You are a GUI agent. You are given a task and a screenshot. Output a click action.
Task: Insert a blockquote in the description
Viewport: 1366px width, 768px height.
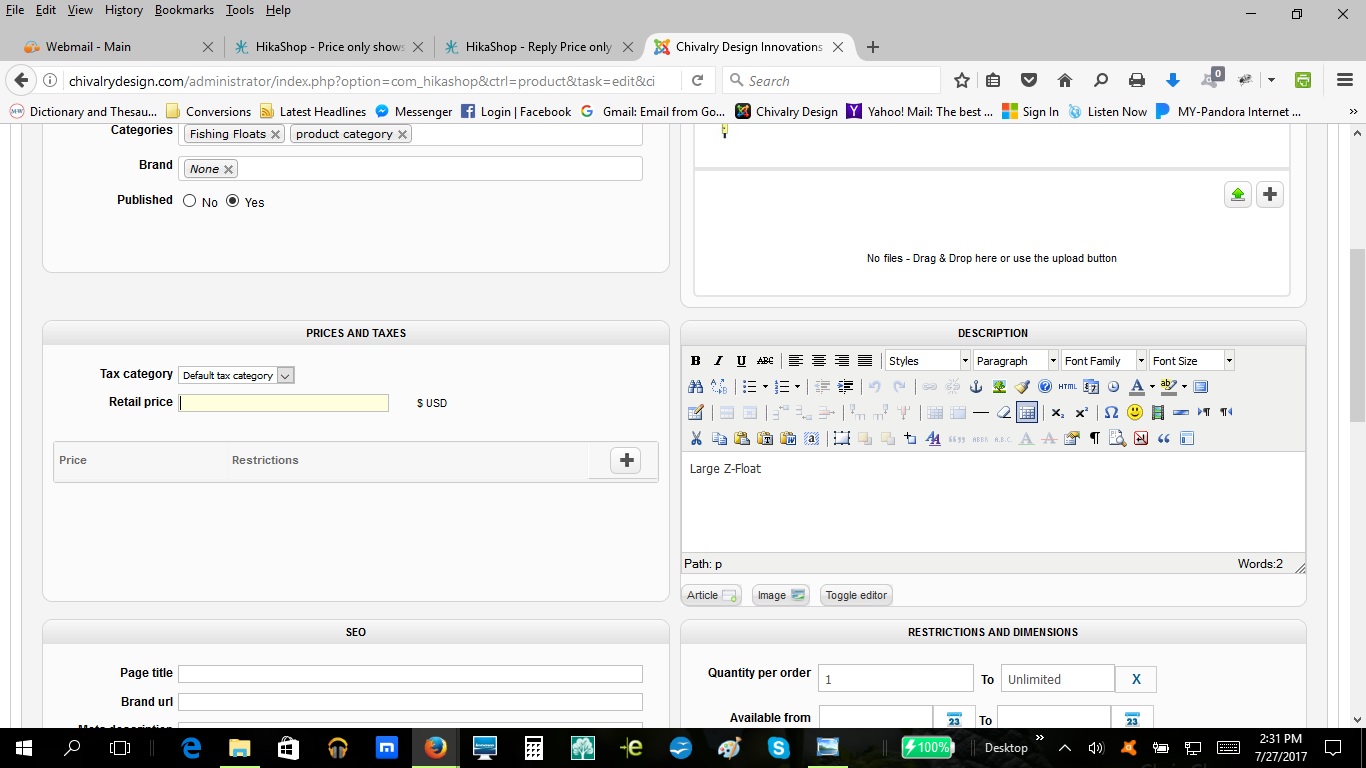(1164, 438)
